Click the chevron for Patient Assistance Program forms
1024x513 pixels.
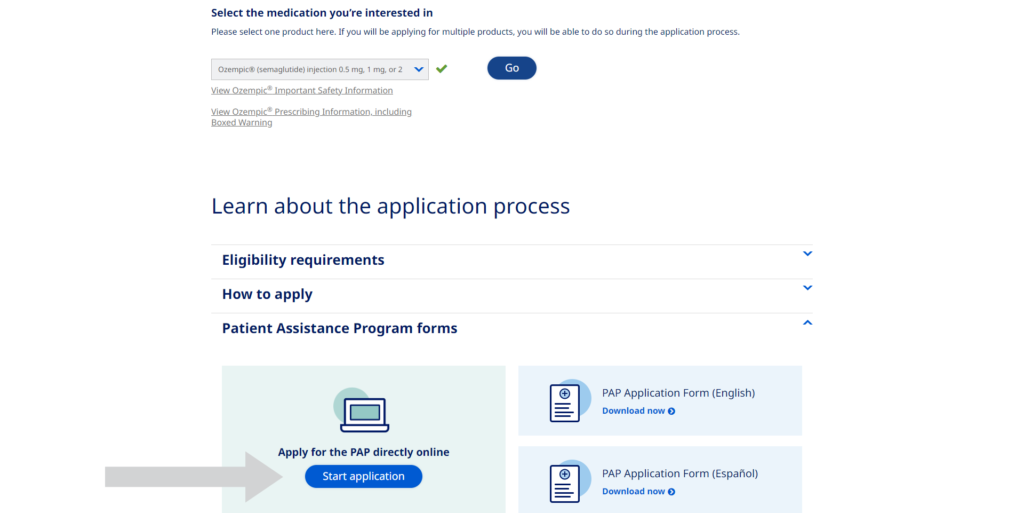tap(807, 322)
